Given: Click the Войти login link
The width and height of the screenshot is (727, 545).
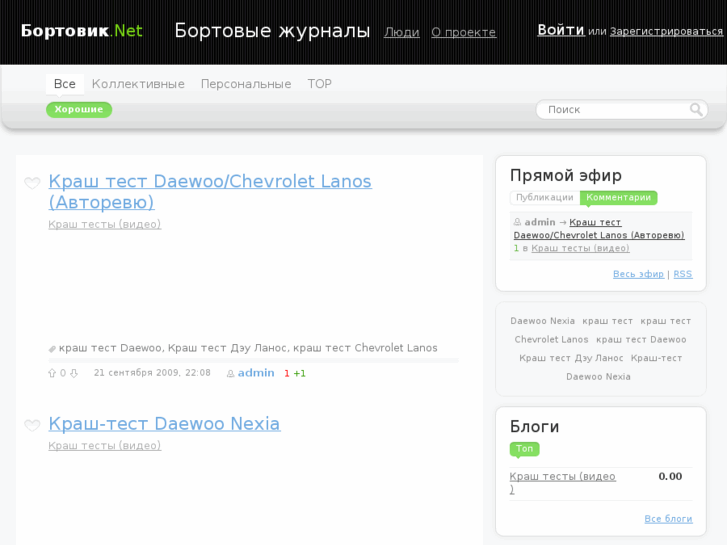Looking at the screenshot, I should click(560, 30).
